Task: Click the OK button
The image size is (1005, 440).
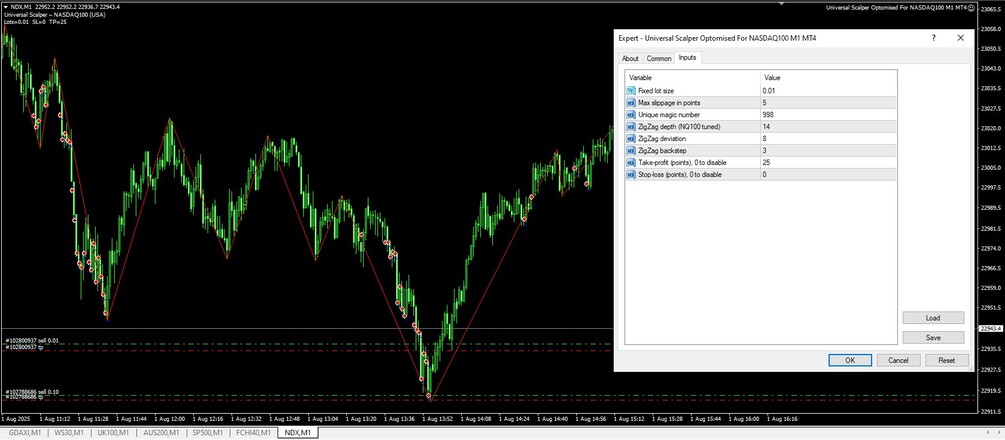Action: [849, 360]
